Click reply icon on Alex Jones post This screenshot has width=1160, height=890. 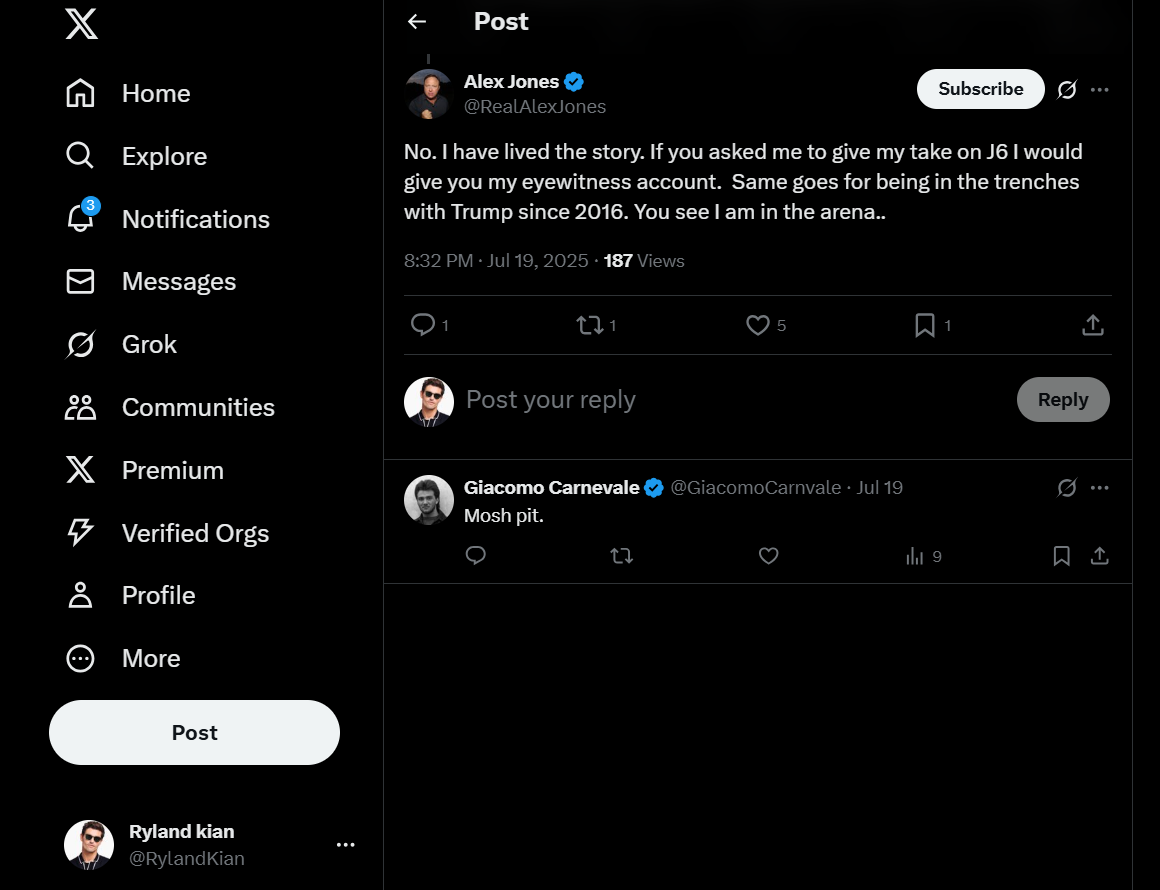(x=423, y=325)
